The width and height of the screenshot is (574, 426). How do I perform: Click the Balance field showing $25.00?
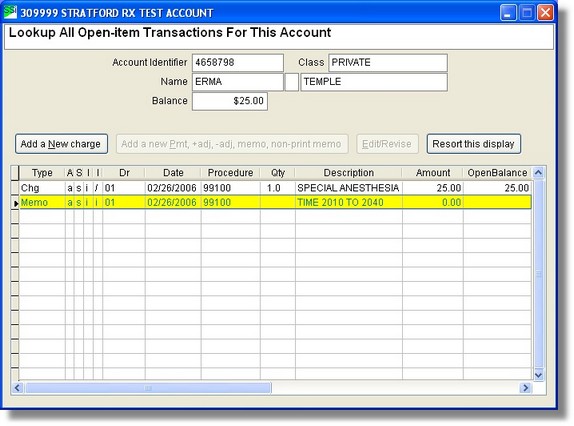point(230,101)
